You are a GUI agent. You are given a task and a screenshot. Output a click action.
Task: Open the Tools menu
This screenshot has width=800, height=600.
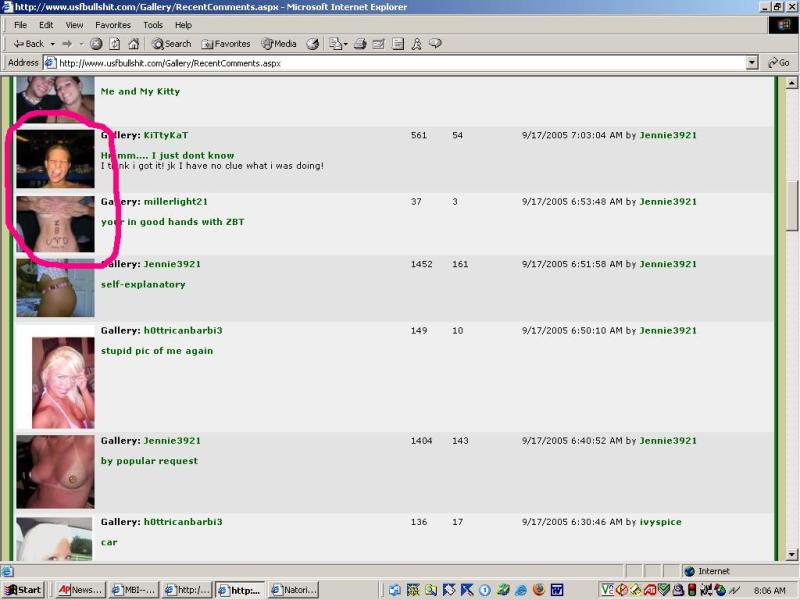click(152, 25)
